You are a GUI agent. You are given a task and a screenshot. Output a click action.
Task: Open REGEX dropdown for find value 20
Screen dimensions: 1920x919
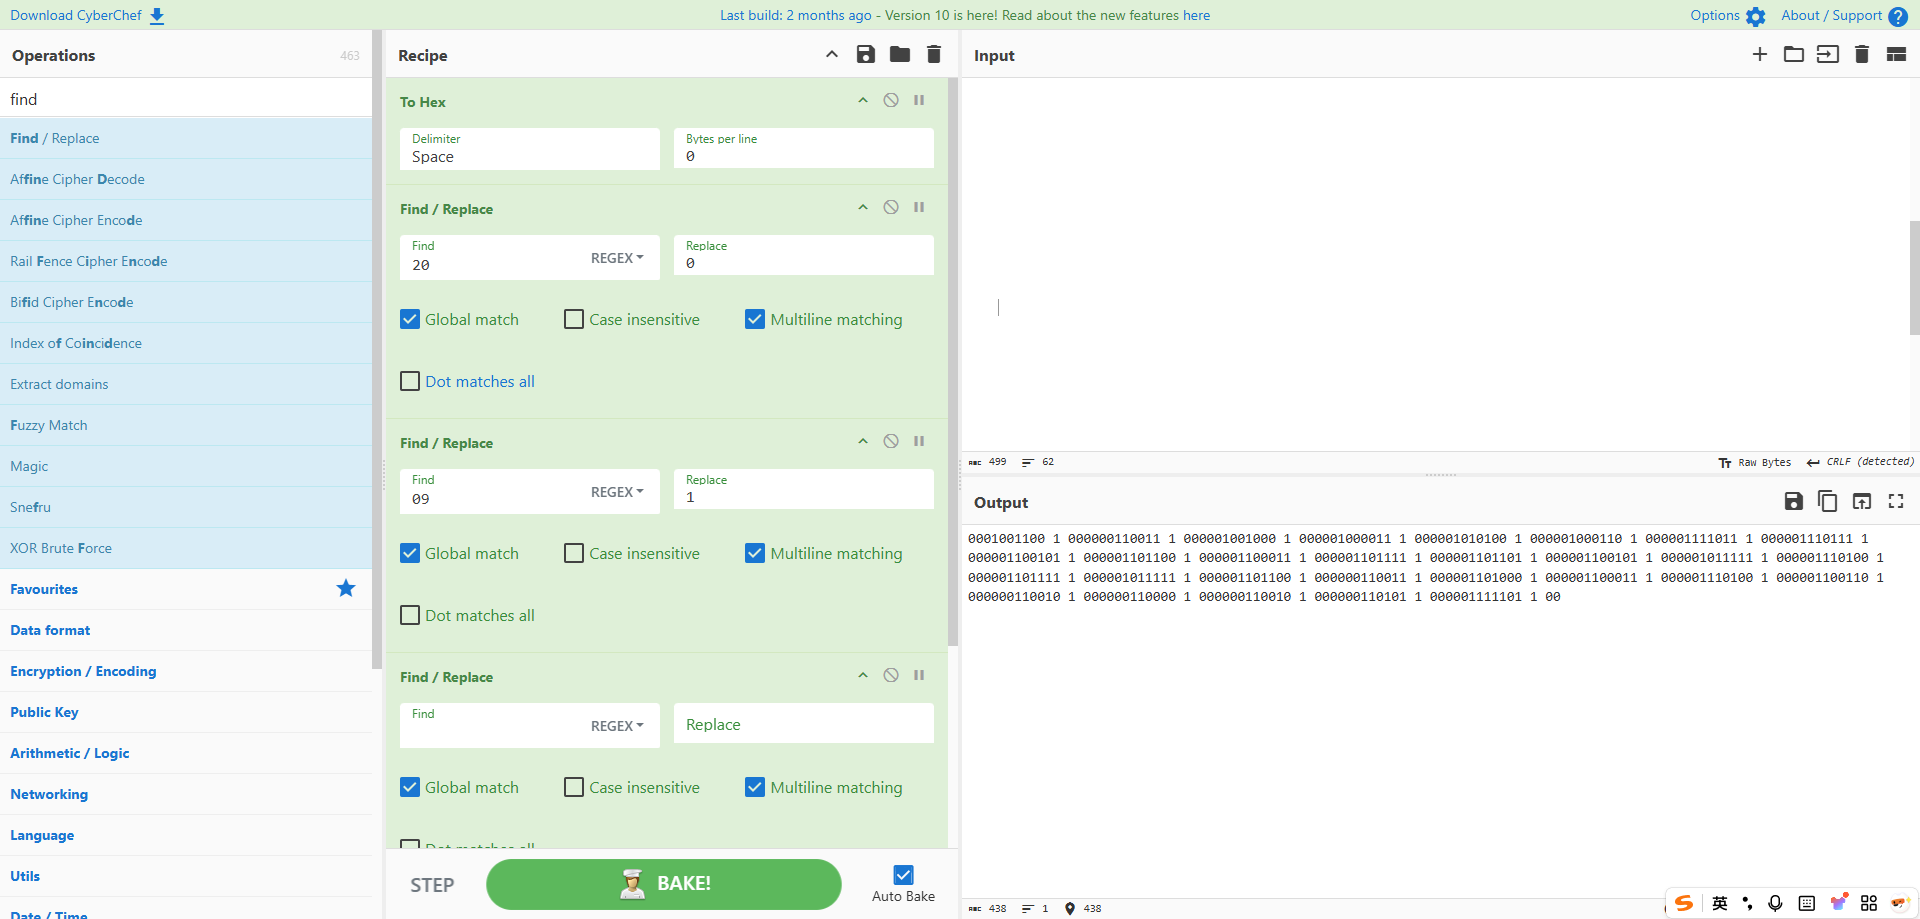pos(617,258)
